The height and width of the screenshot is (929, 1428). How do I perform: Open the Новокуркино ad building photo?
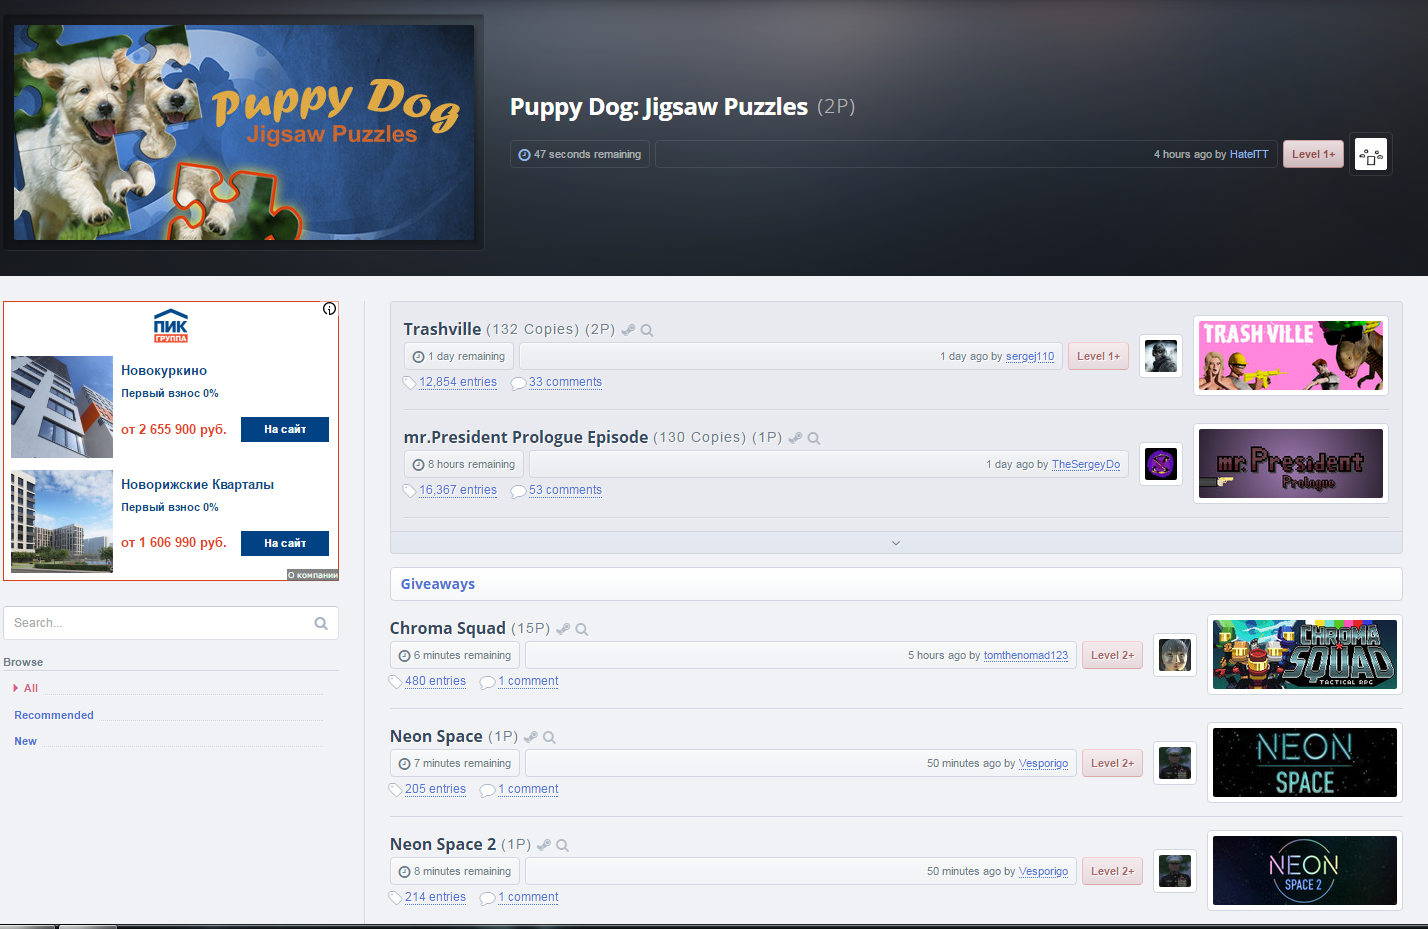point(62,407)
